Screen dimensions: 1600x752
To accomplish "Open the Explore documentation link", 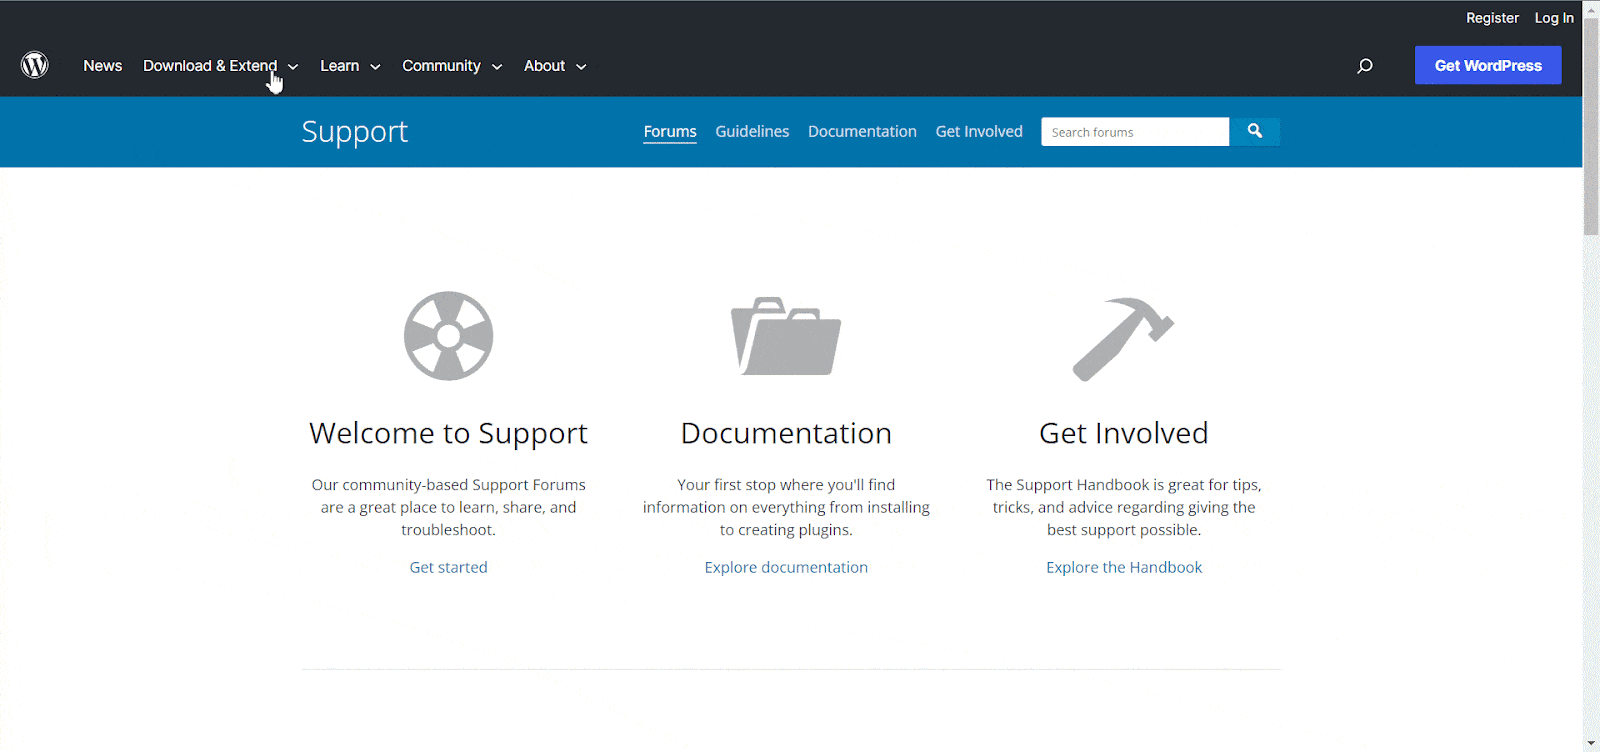I will 786,567.
